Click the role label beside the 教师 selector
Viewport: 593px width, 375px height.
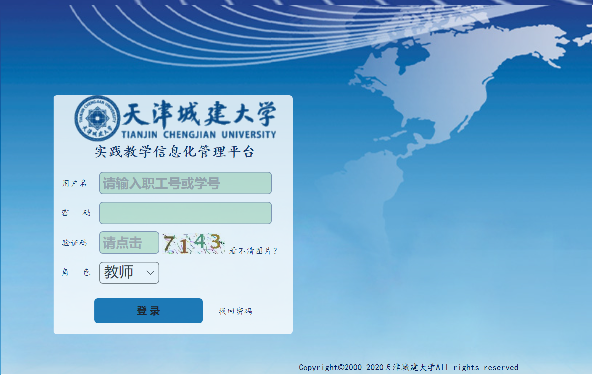click(76, 272)
